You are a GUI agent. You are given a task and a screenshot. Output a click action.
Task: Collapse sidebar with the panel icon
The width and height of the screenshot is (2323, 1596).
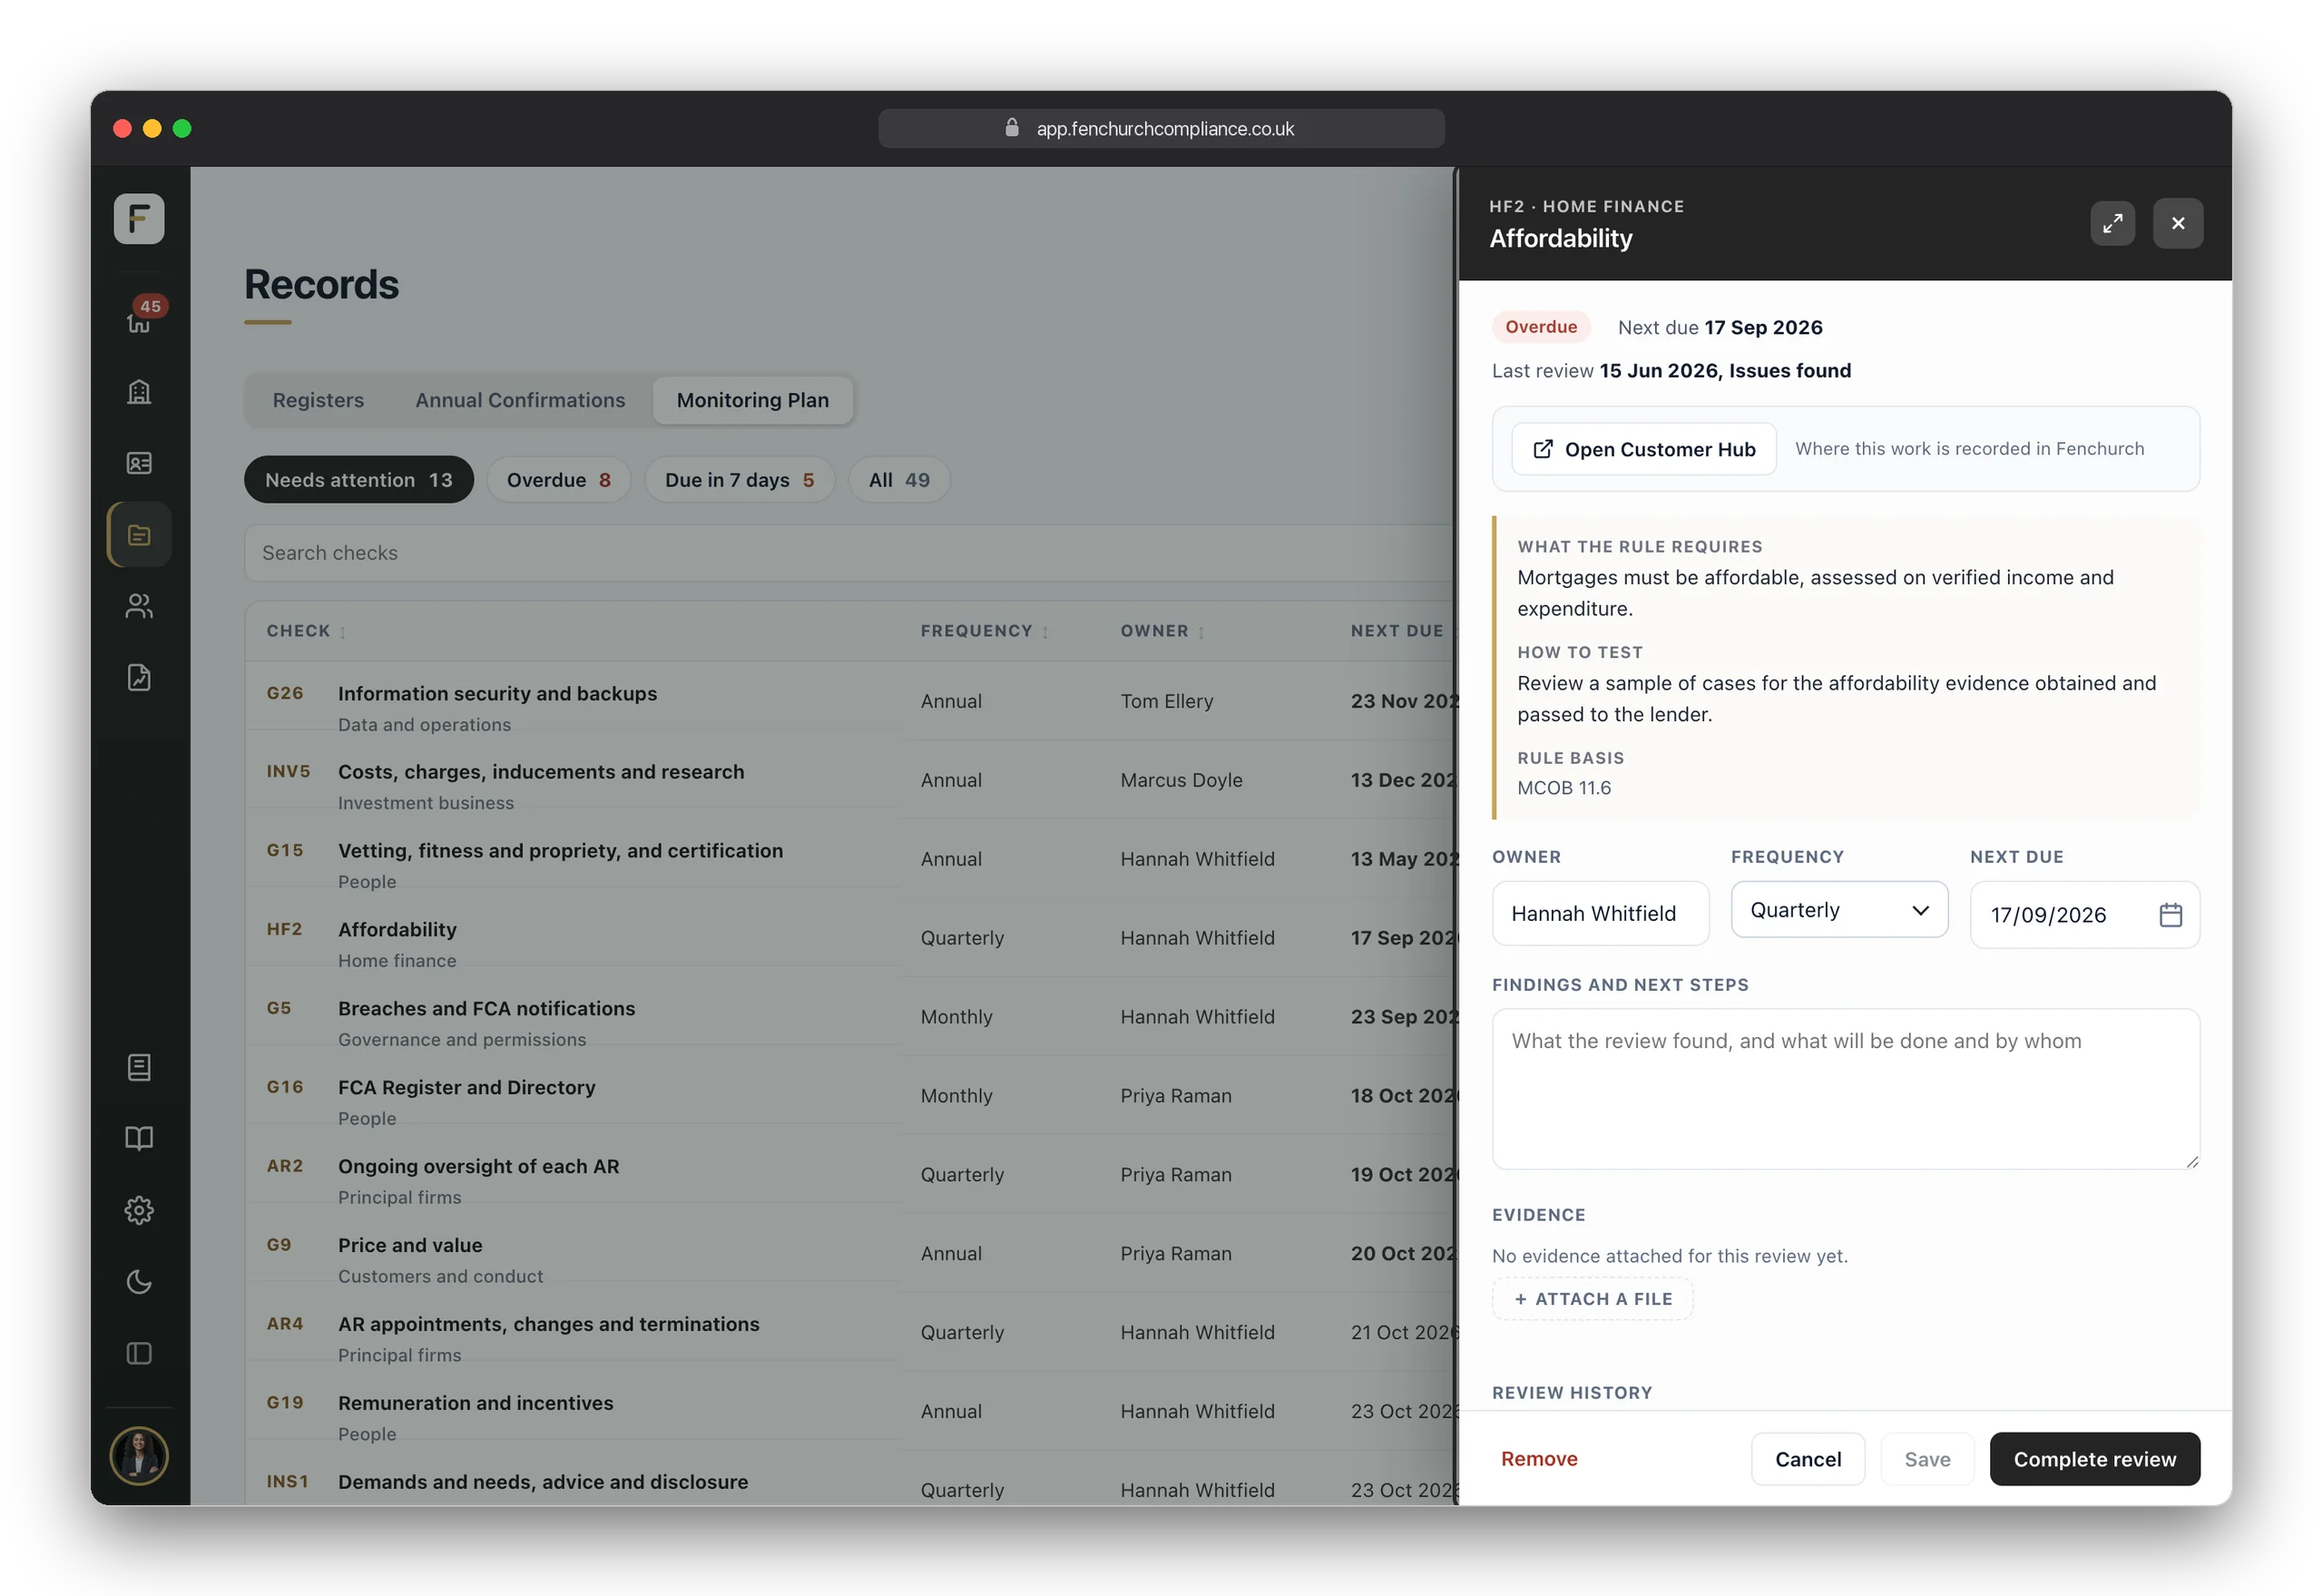pos(139,1353)
